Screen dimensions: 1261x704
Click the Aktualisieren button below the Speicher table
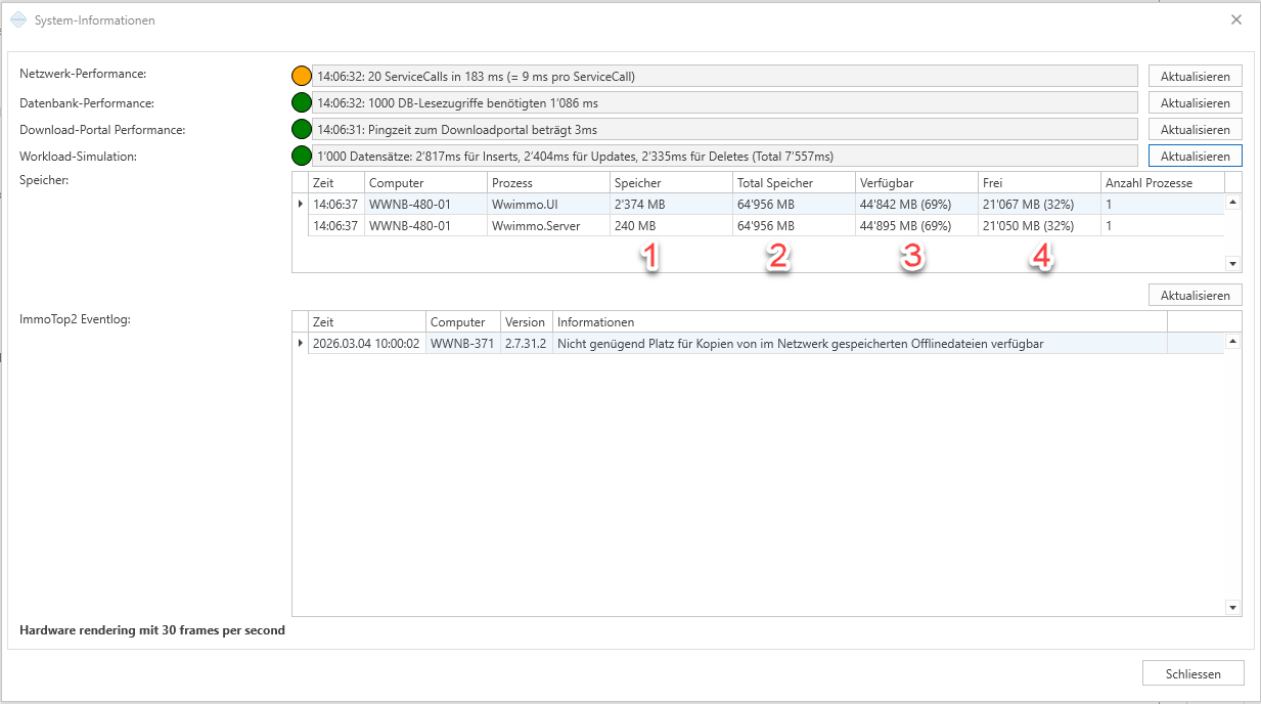click(1195, 295)
